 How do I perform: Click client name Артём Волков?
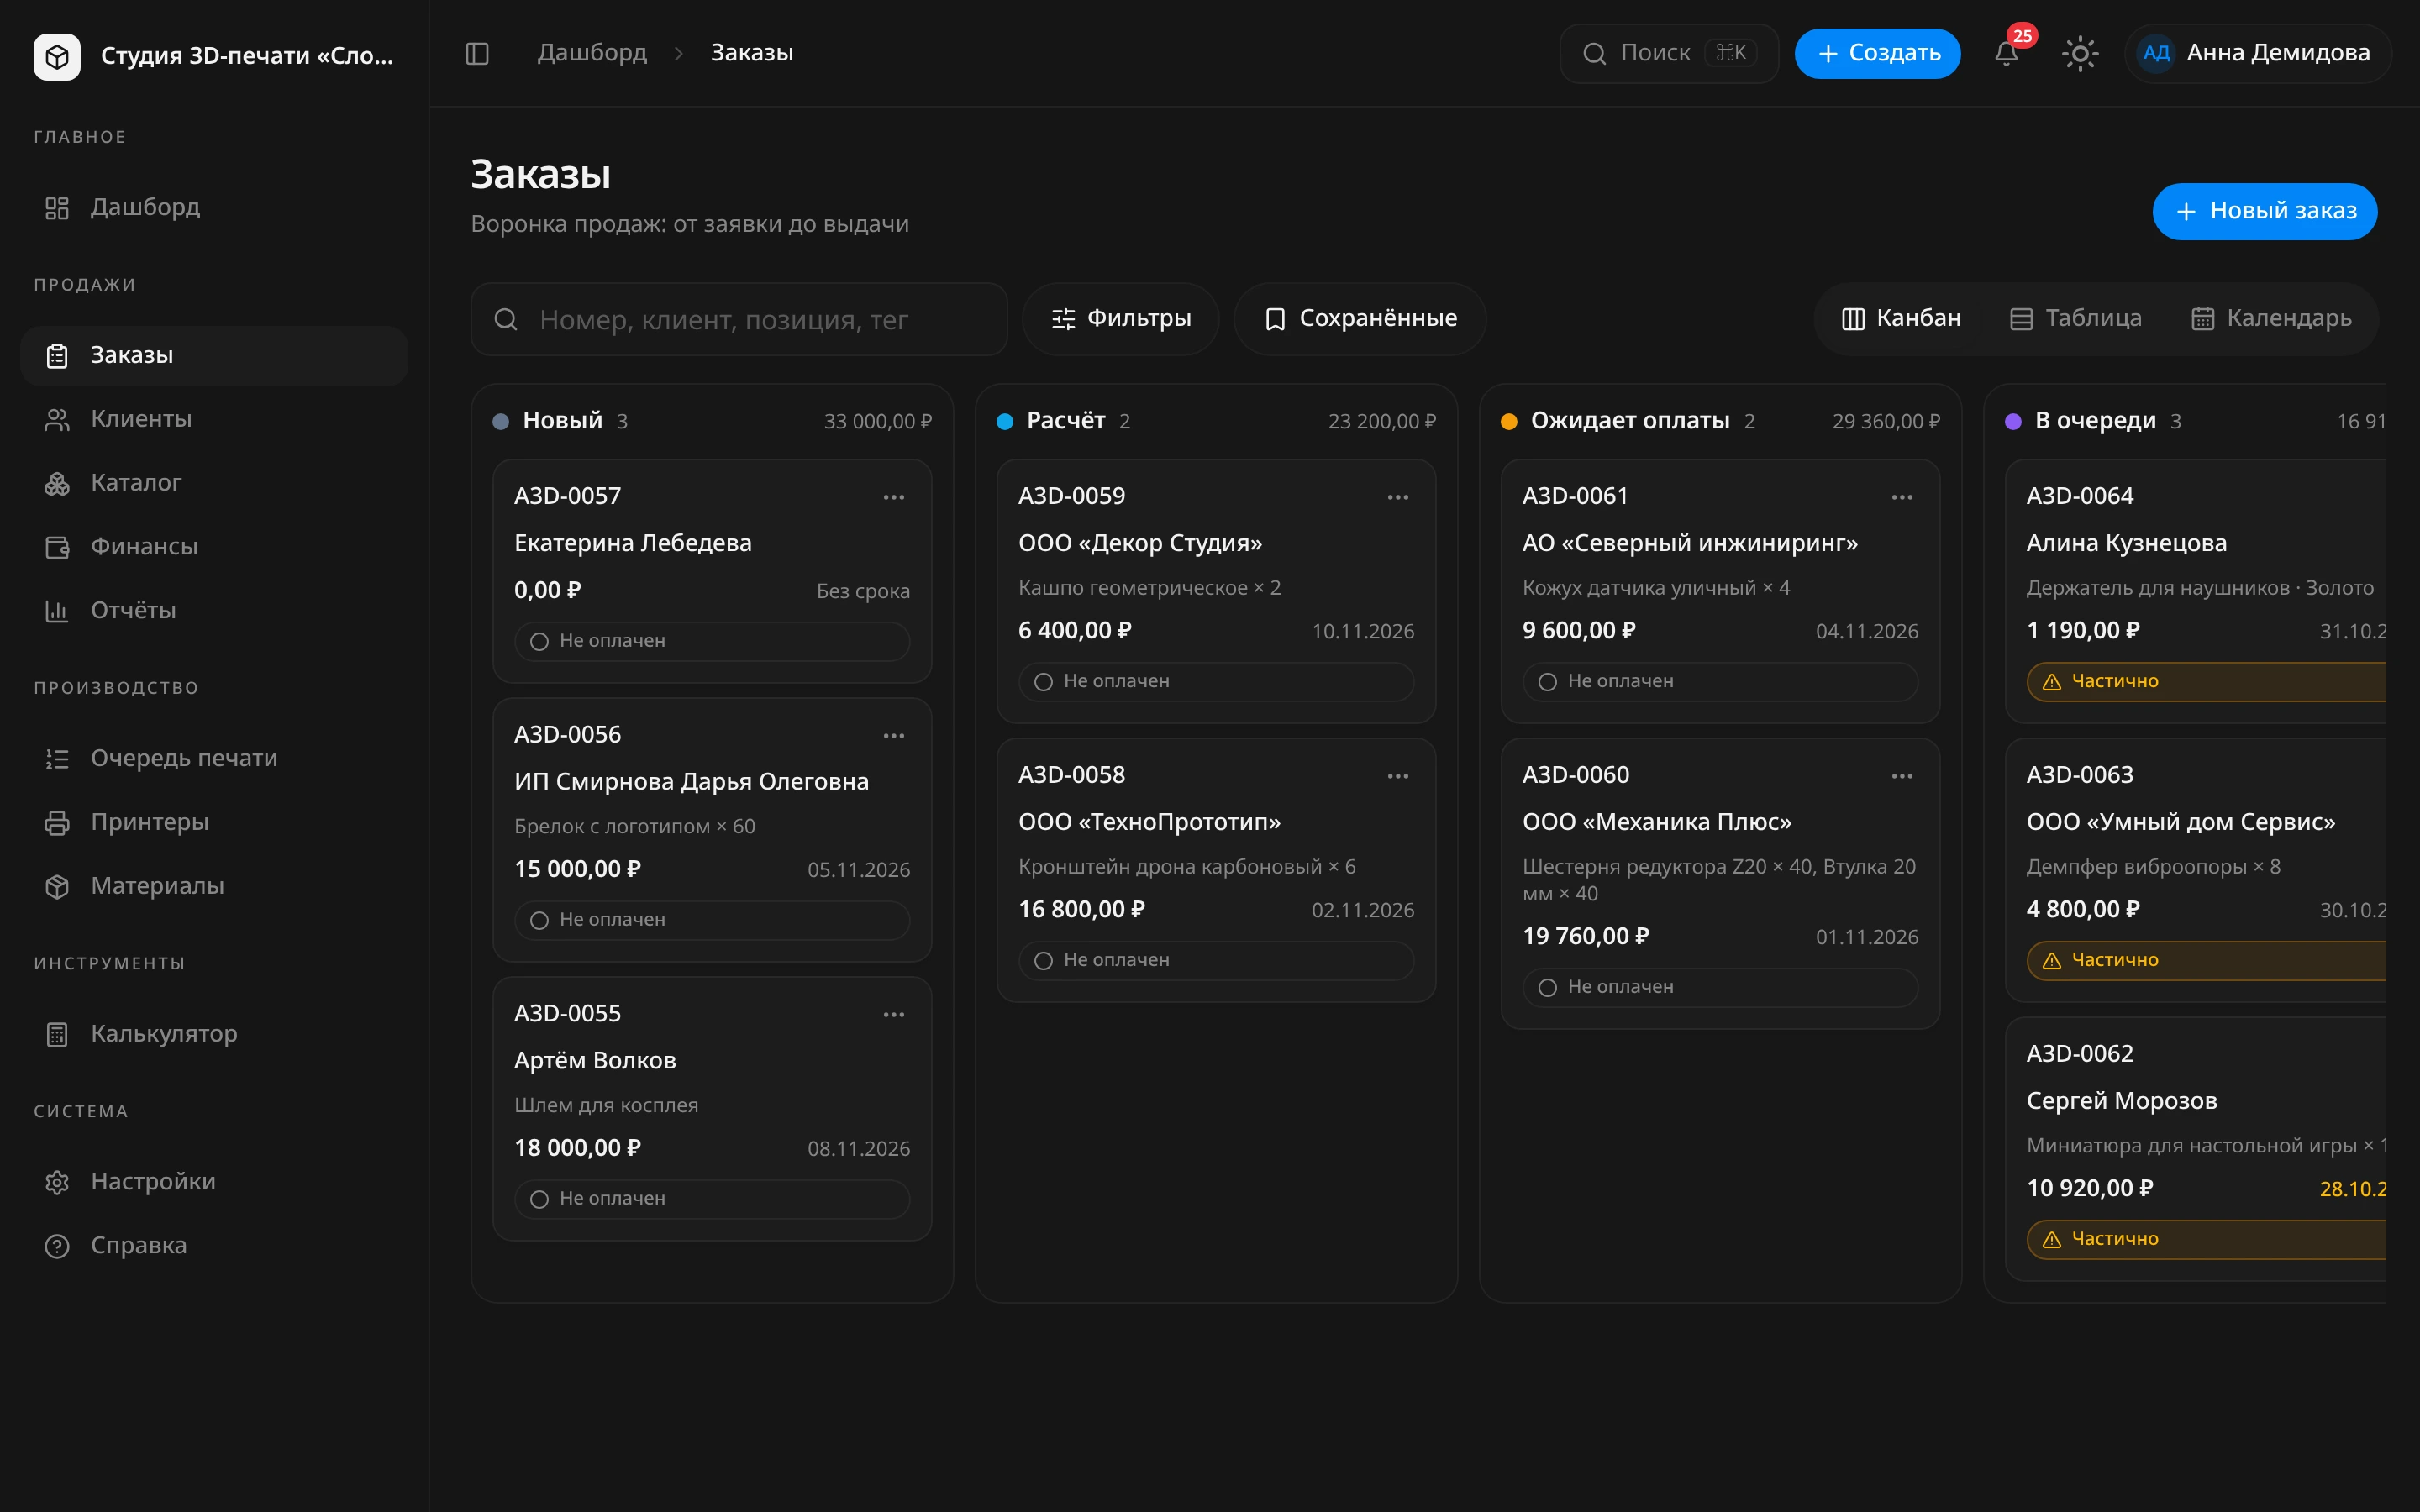click(x=595, y=1060)
